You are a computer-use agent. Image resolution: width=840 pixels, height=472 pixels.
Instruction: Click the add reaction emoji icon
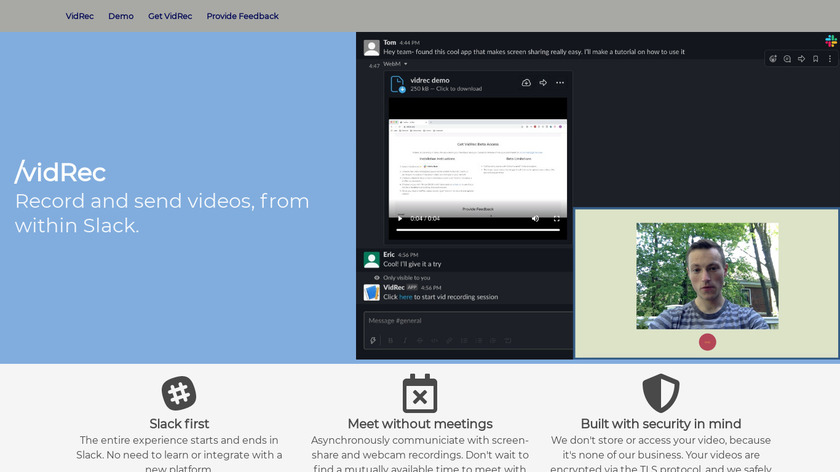[773, 59]
